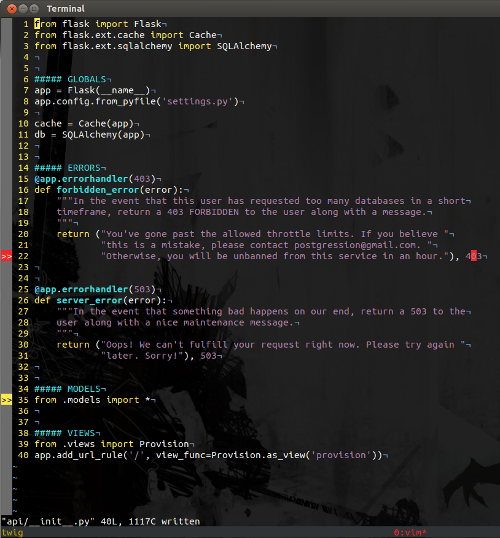Minimize the Terminal window
The width and height of the screenshot is (500, 538).
(23, 9)
